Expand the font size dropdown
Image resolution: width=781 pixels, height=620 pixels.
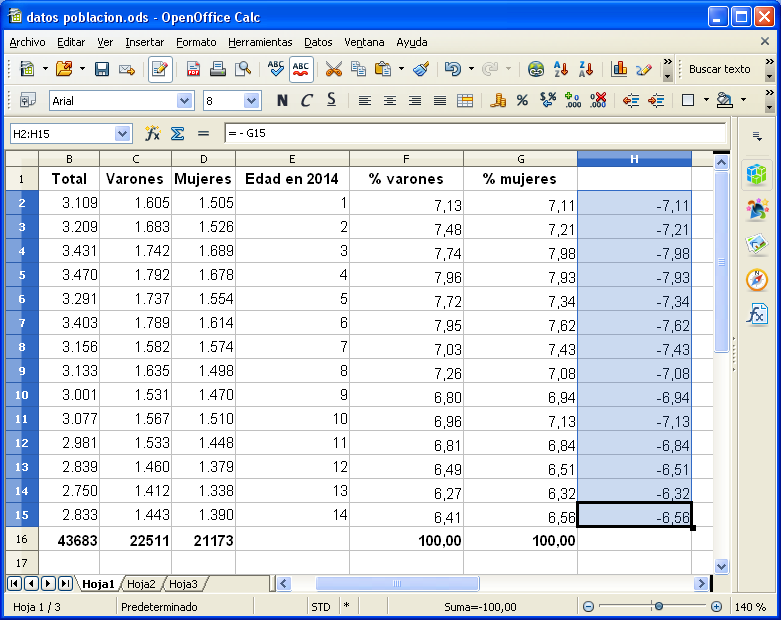coord(252,100)
